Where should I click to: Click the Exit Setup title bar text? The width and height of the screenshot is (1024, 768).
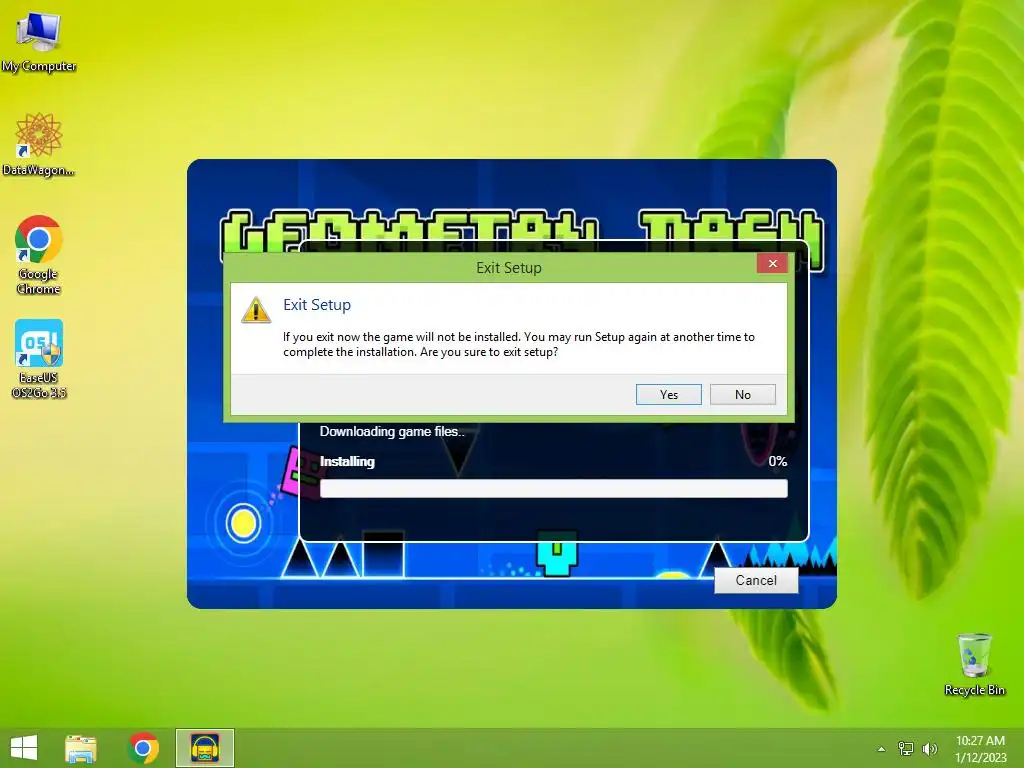coord(509,268)
